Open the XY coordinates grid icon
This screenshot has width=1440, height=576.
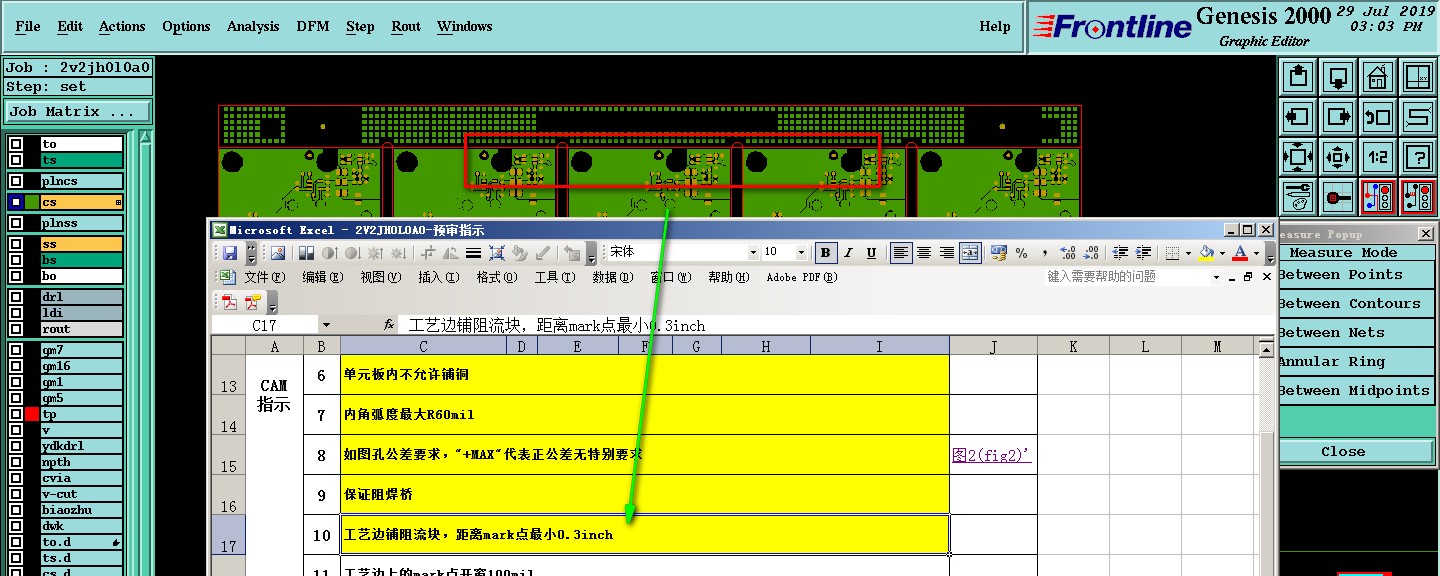tap(1418, 76)
